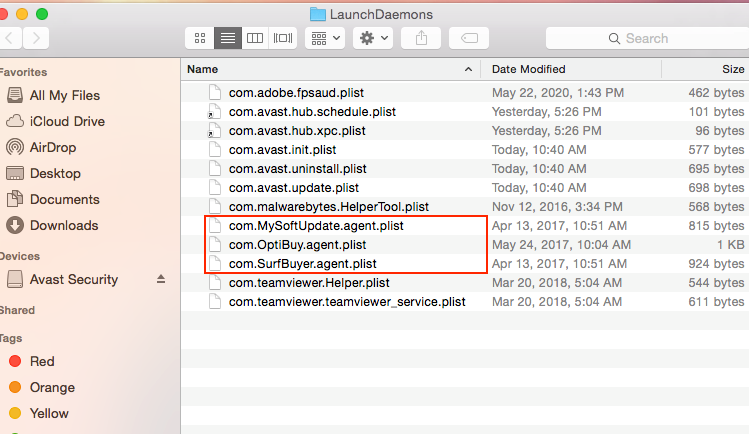Select the Avast Security device
The image size is (749, 434).
(74, 279)
